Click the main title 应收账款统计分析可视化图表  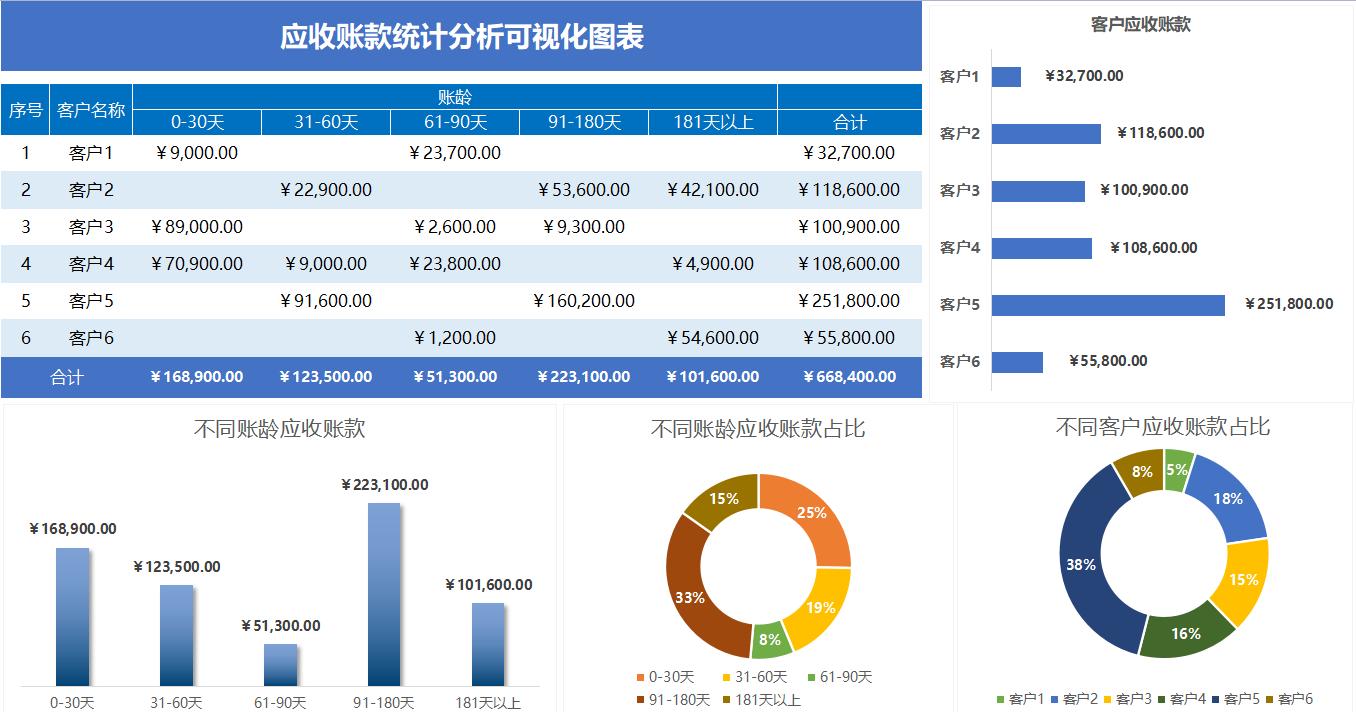(464, 36)
